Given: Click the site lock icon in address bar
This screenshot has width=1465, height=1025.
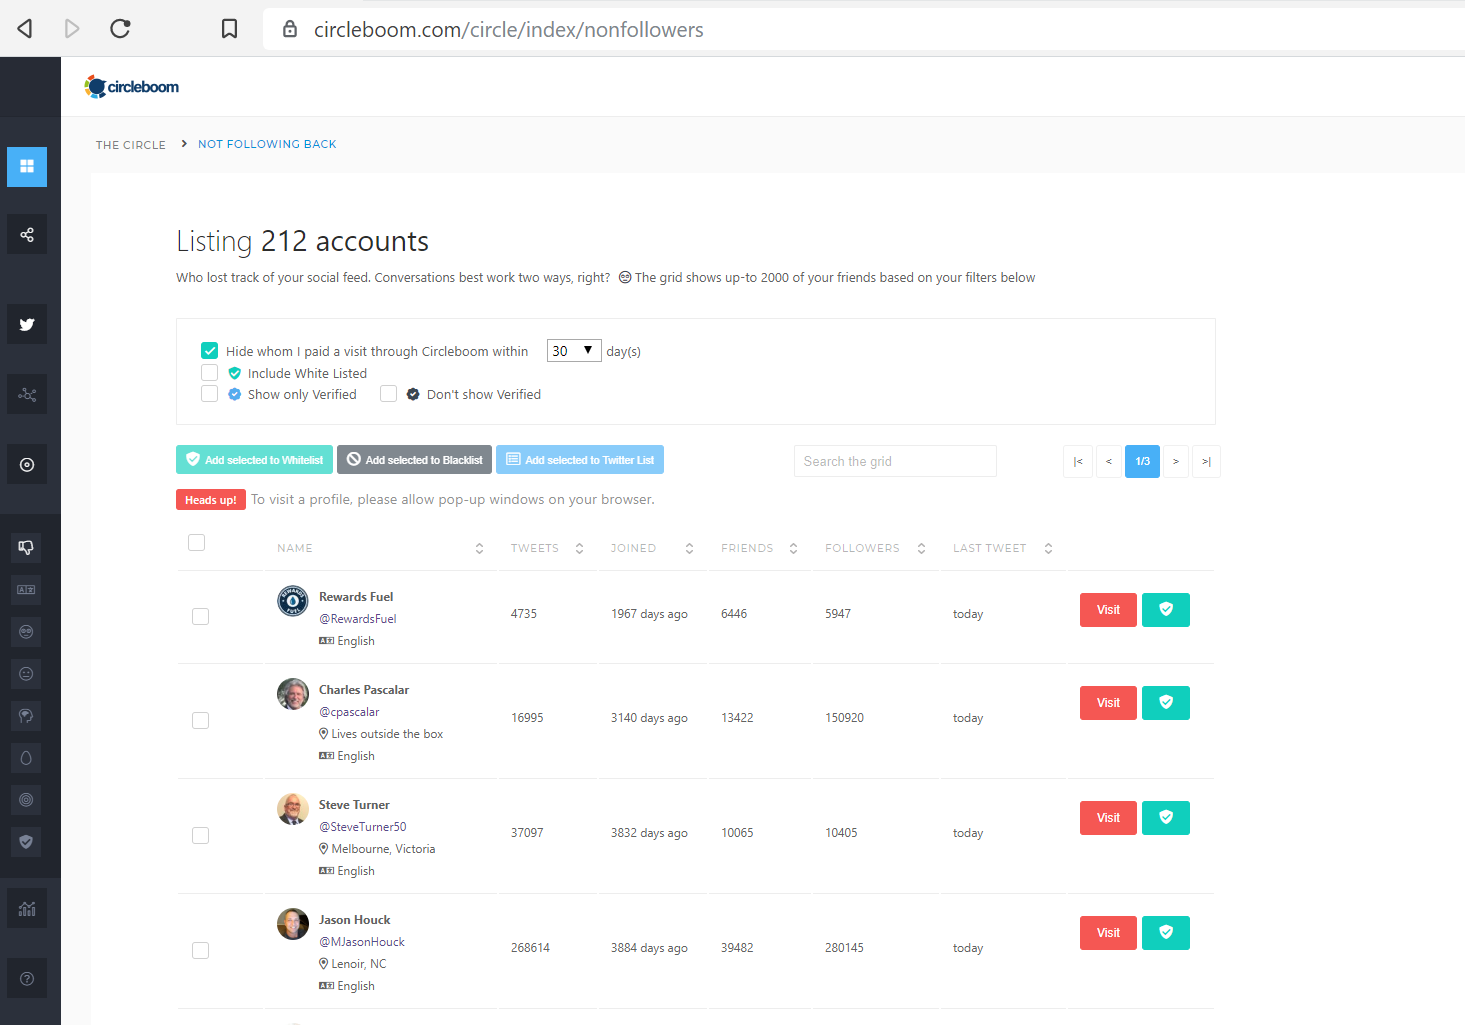Looking at the screenshot, I should [x=290, y=29].
